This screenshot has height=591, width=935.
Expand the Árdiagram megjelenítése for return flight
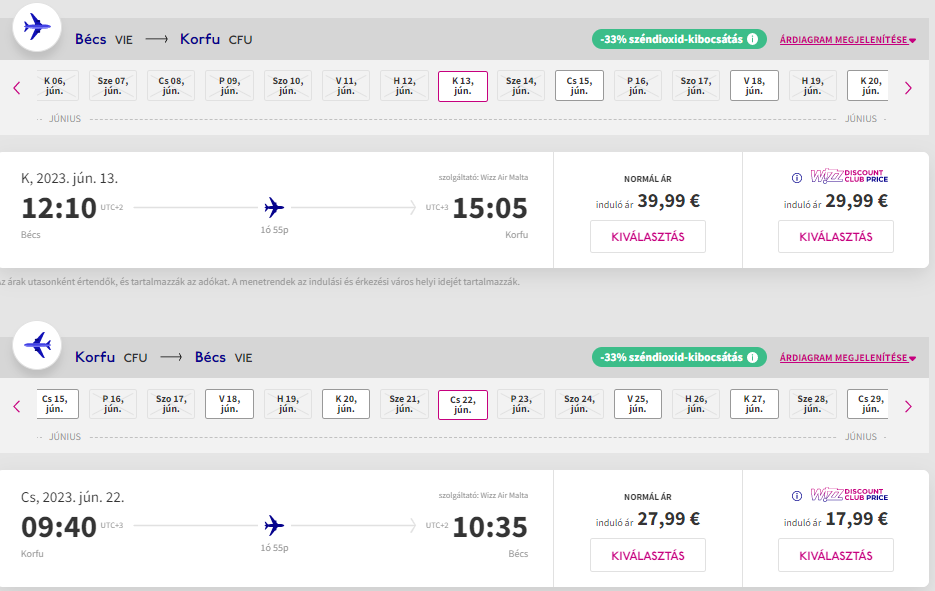tap(847, 357)
